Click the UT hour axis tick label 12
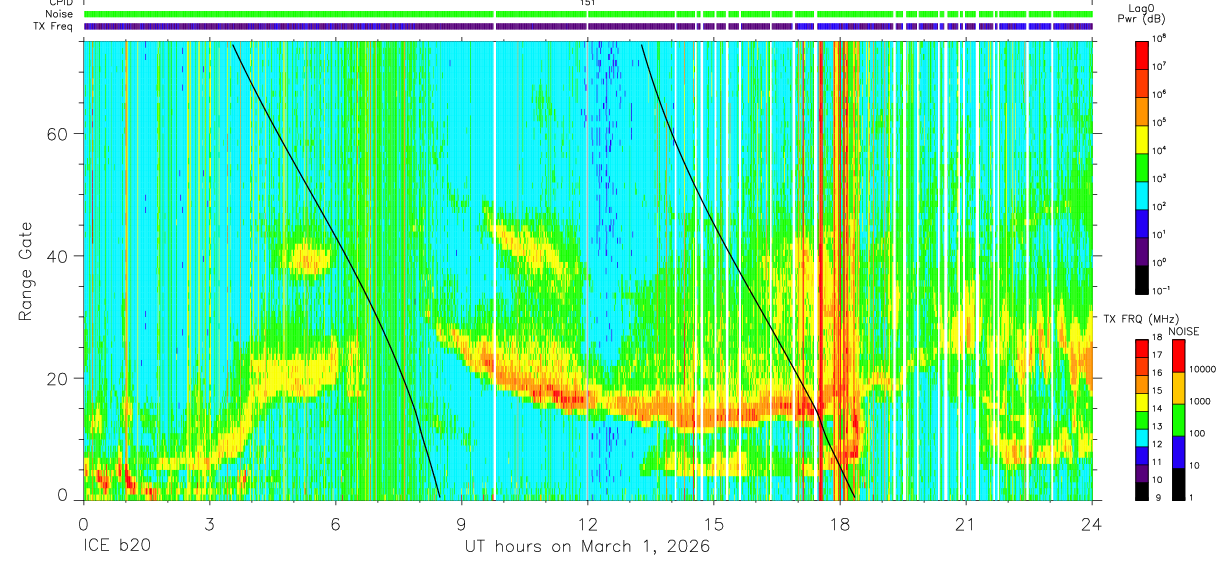Viewport: 1228px width, 567px height. 588,524
